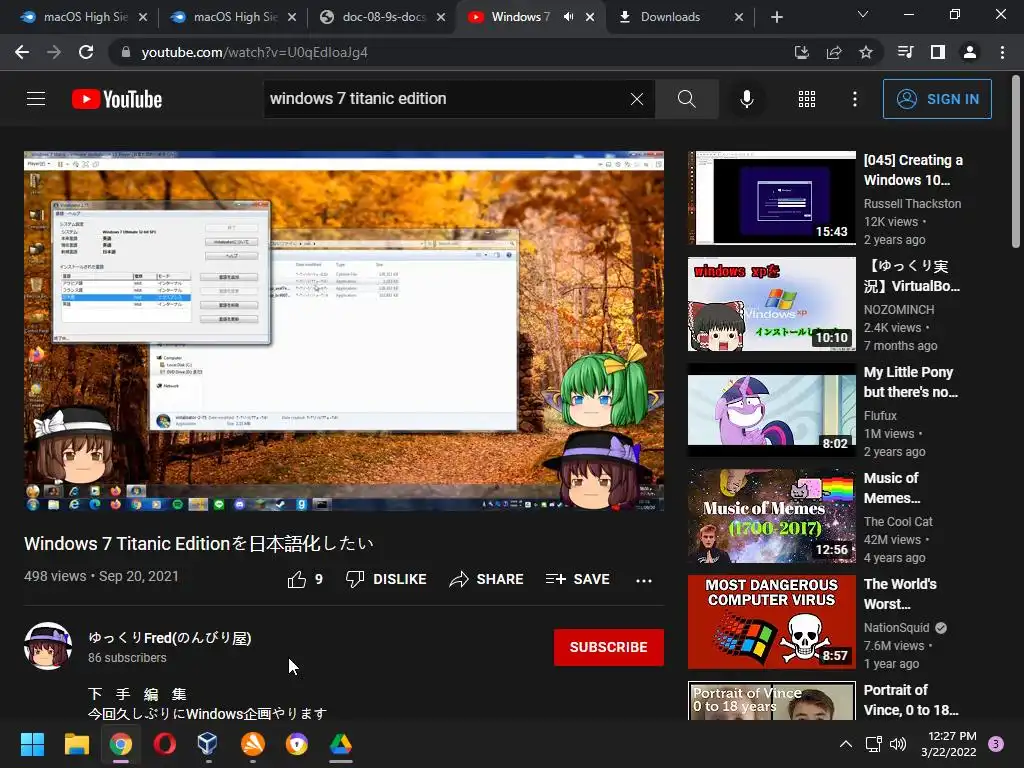
Task: Click the address bar URL
Action: (254, 52)
